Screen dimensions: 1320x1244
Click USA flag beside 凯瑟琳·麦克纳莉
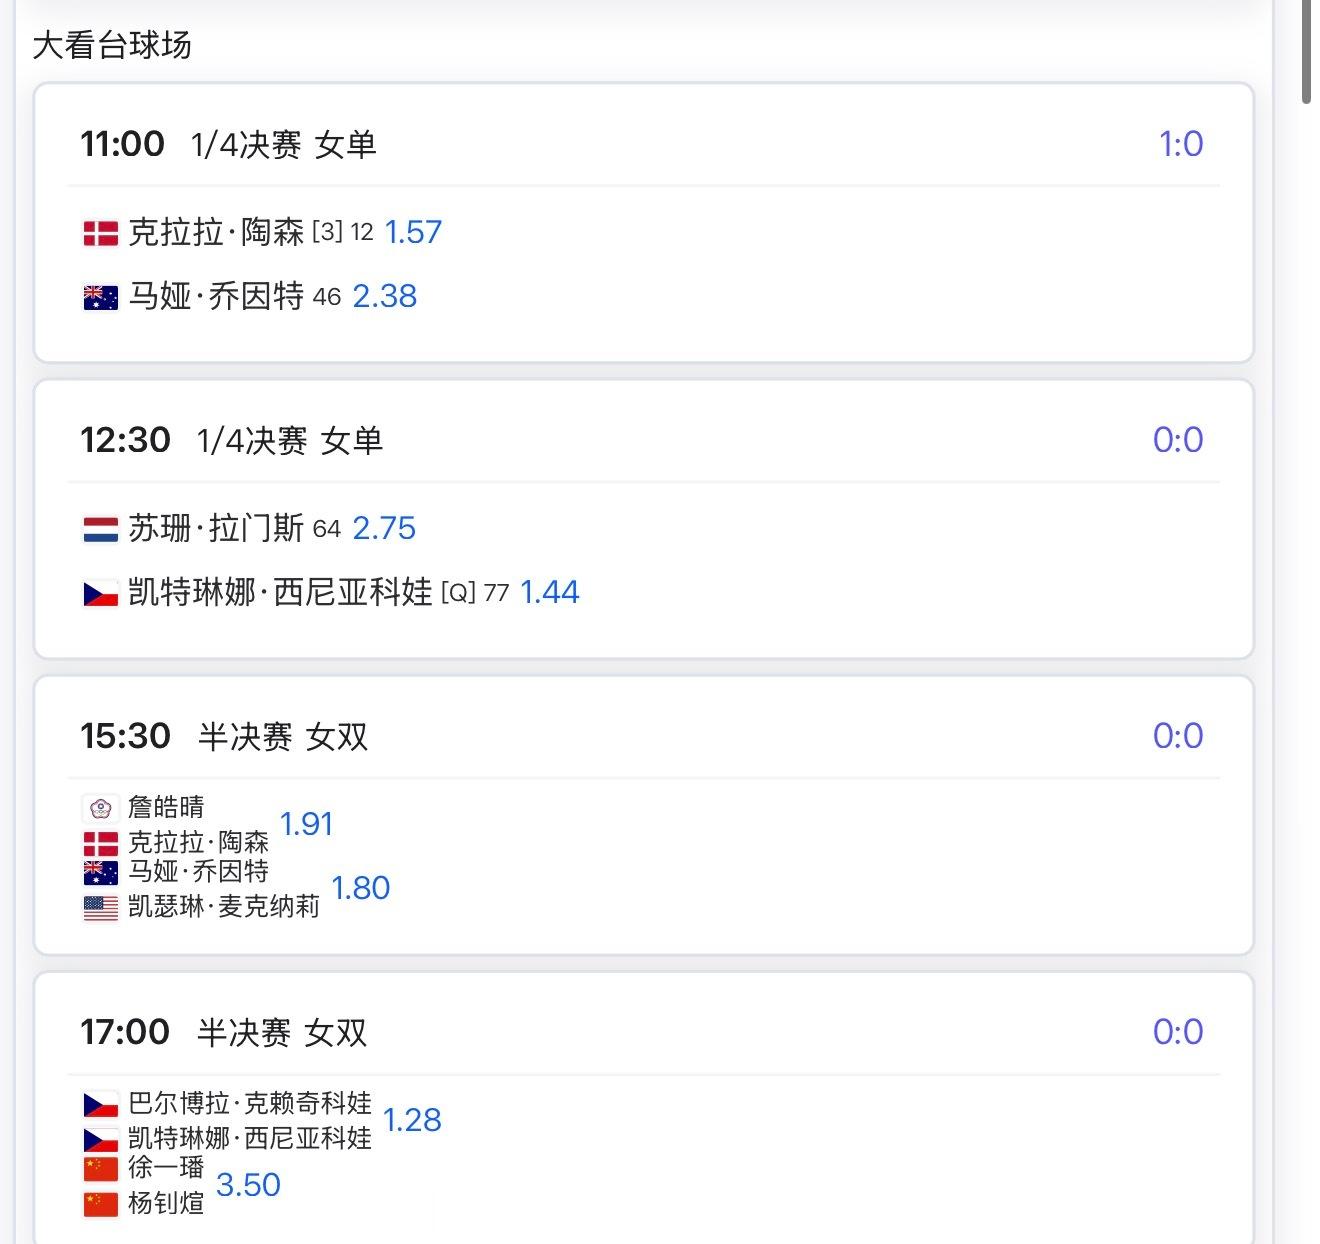coord(100,907)
